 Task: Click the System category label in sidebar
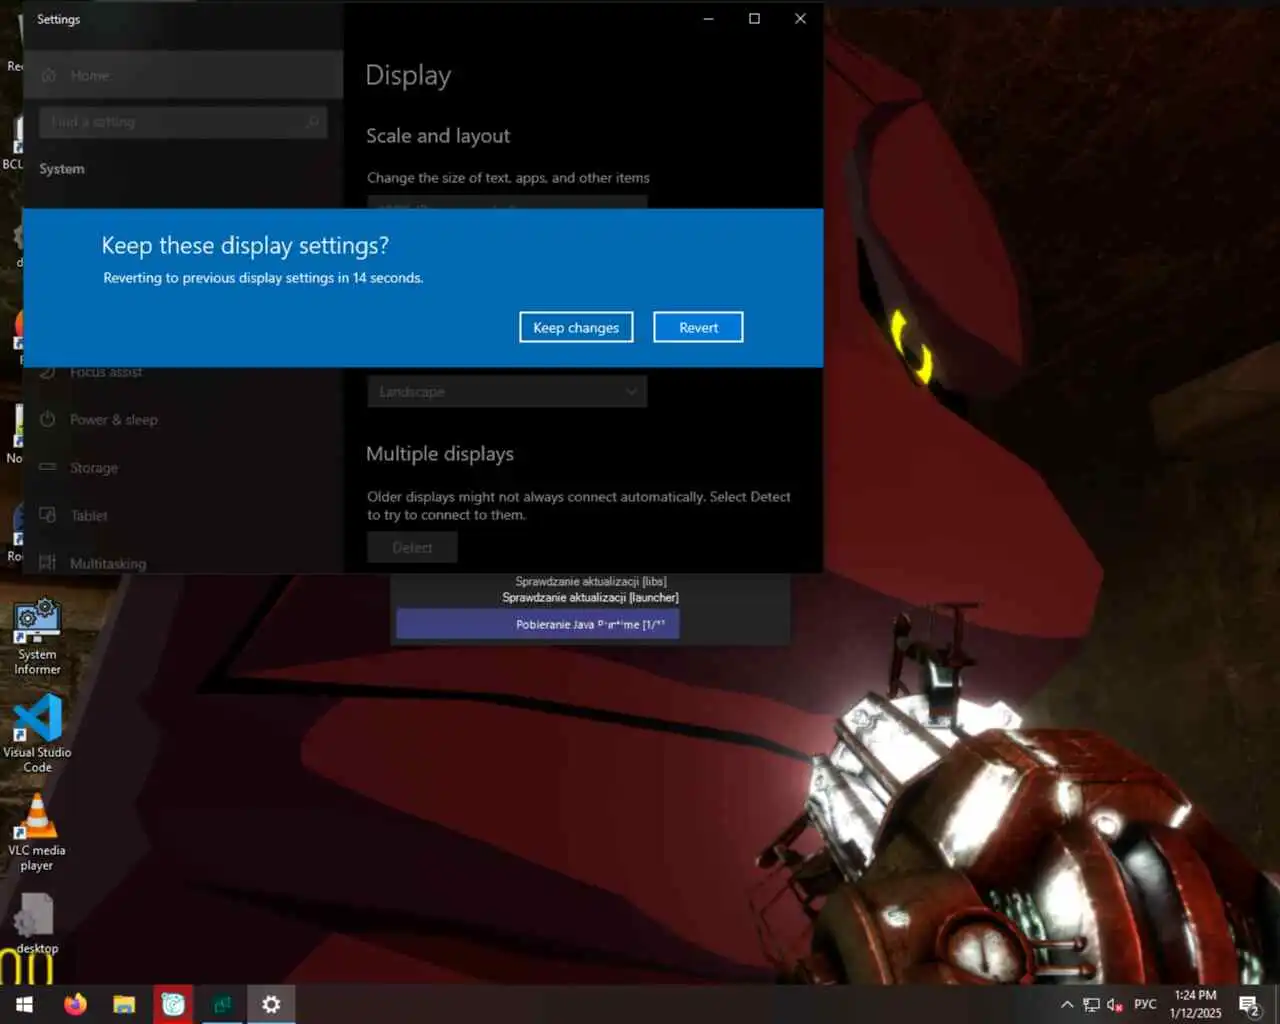[x=62, y=169]
